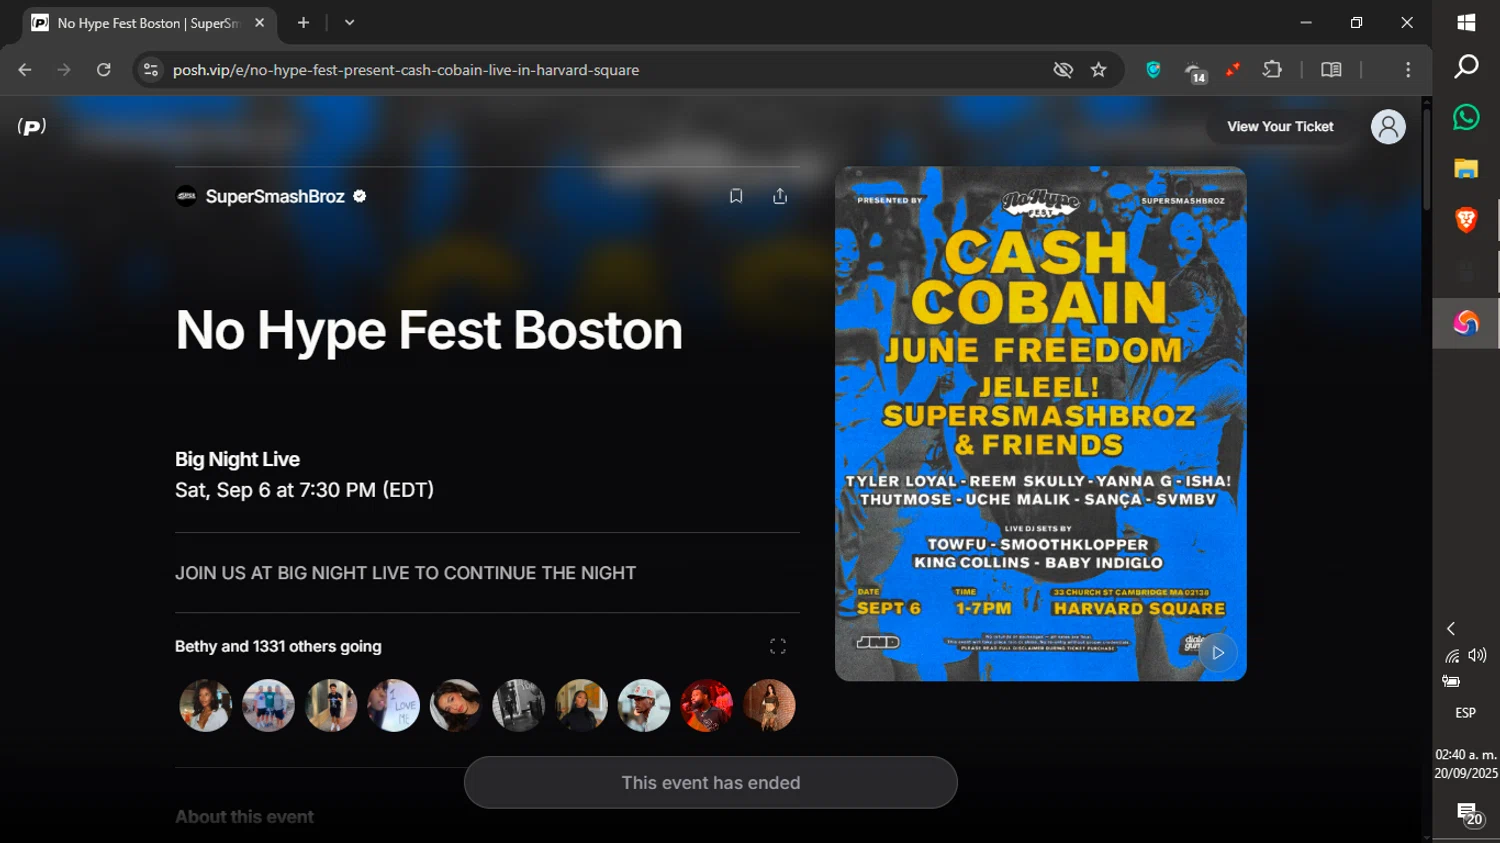Click the No Hype Fest Boston title

pyautogui.click(x=429, y=330)
